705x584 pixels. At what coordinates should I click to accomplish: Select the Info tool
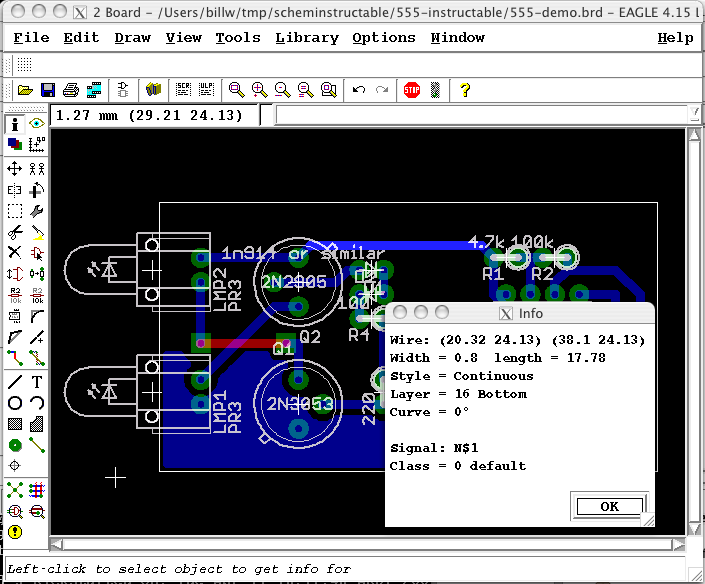click(x=15, y=124)
